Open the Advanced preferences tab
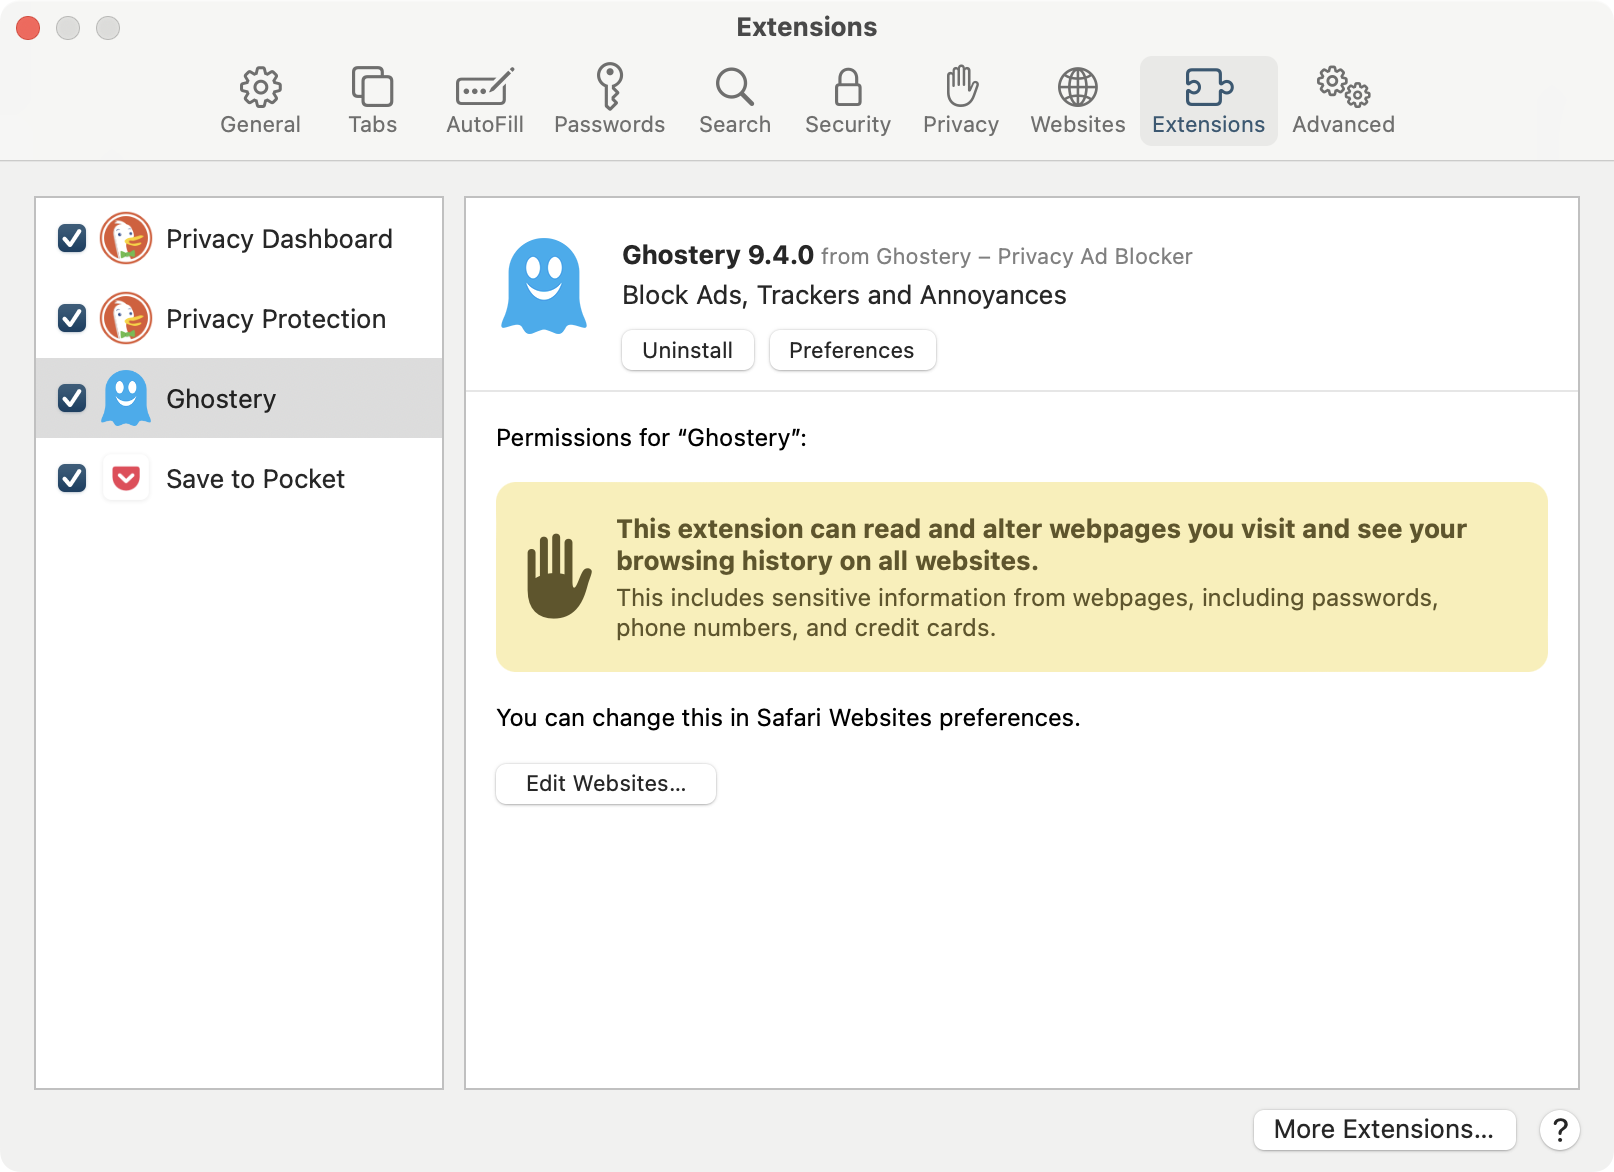Image resolution: width=1614 pixels, height=1172 pixels. pos(1343,101)
